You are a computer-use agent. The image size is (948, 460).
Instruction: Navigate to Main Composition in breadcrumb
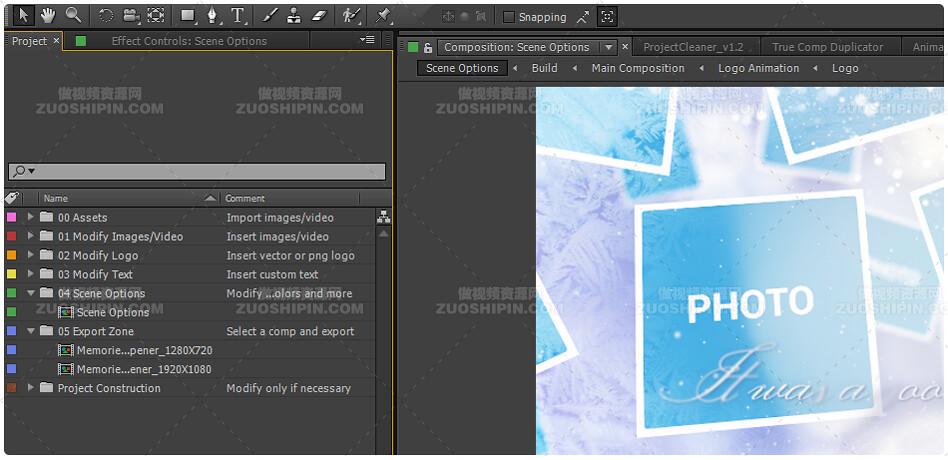pos(637,68)
